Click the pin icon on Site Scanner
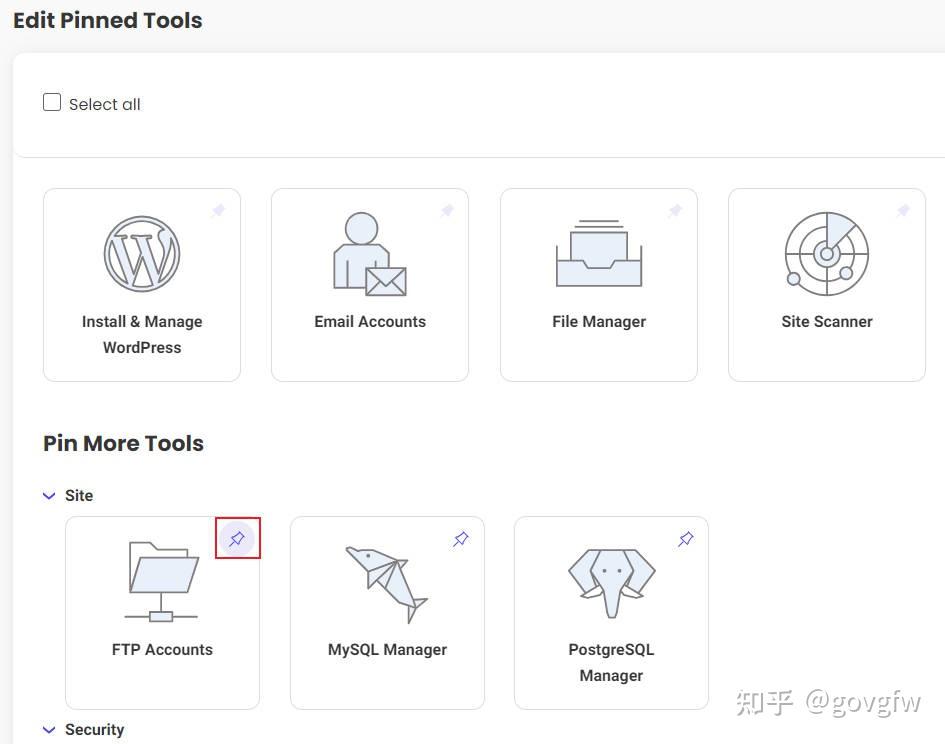This screenshot has height=744, width=945. coord(903,211)
